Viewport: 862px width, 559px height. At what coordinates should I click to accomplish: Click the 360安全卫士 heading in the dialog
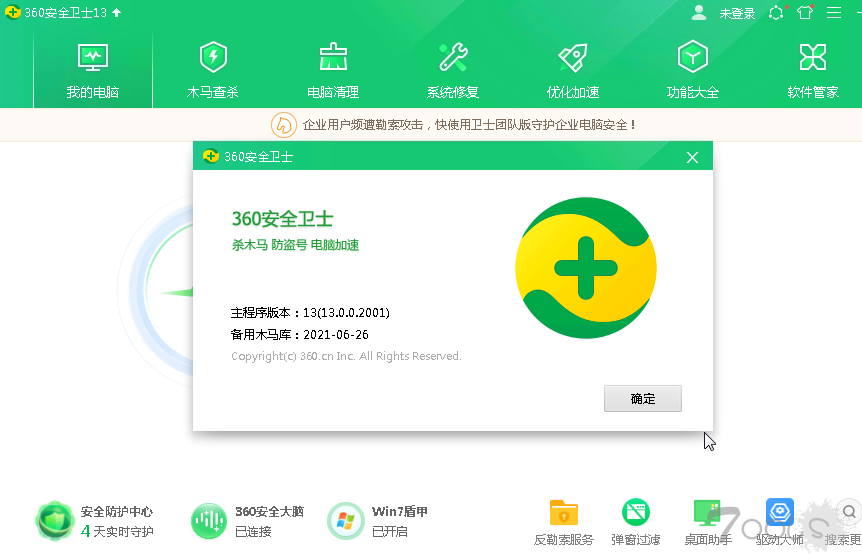click(283, 219)
